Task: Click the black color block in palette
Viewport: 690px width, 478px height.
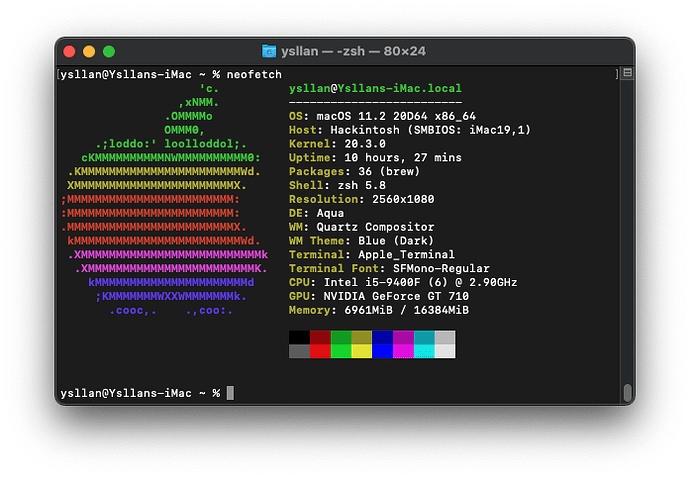Action: (299, 338)
